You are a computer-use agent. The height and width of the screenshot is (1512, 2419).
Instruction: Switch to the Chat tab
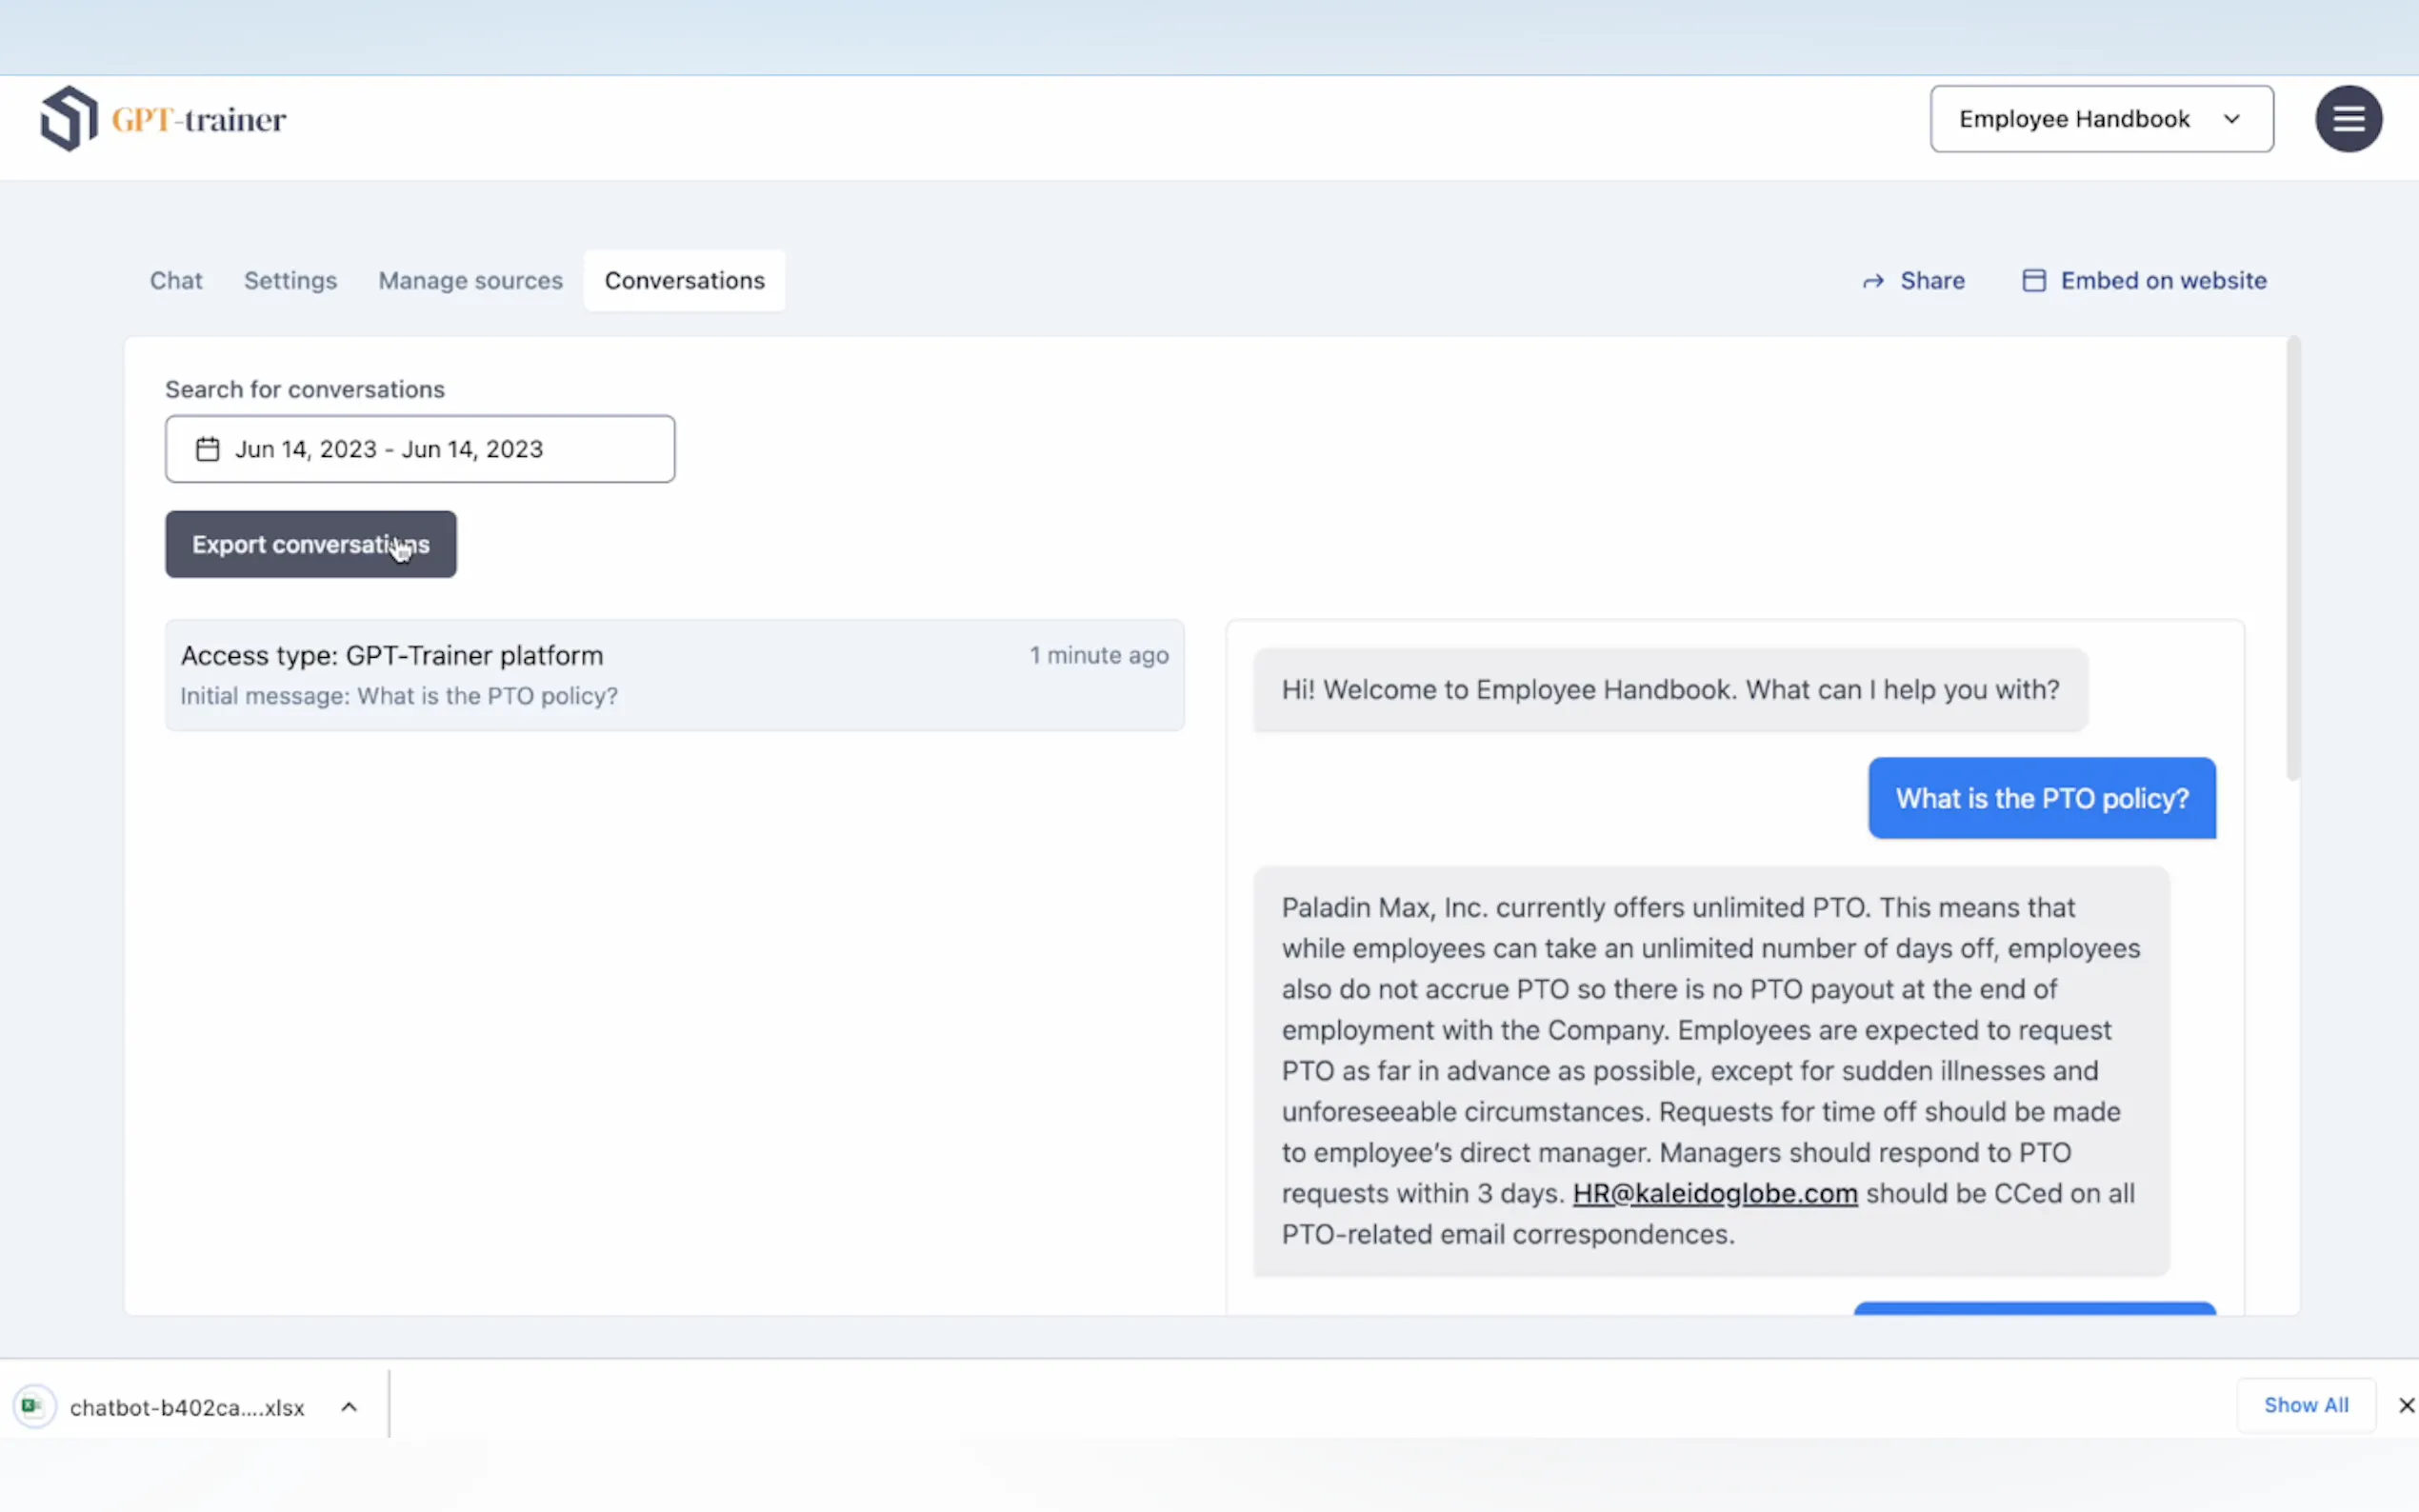pos(176,281)
